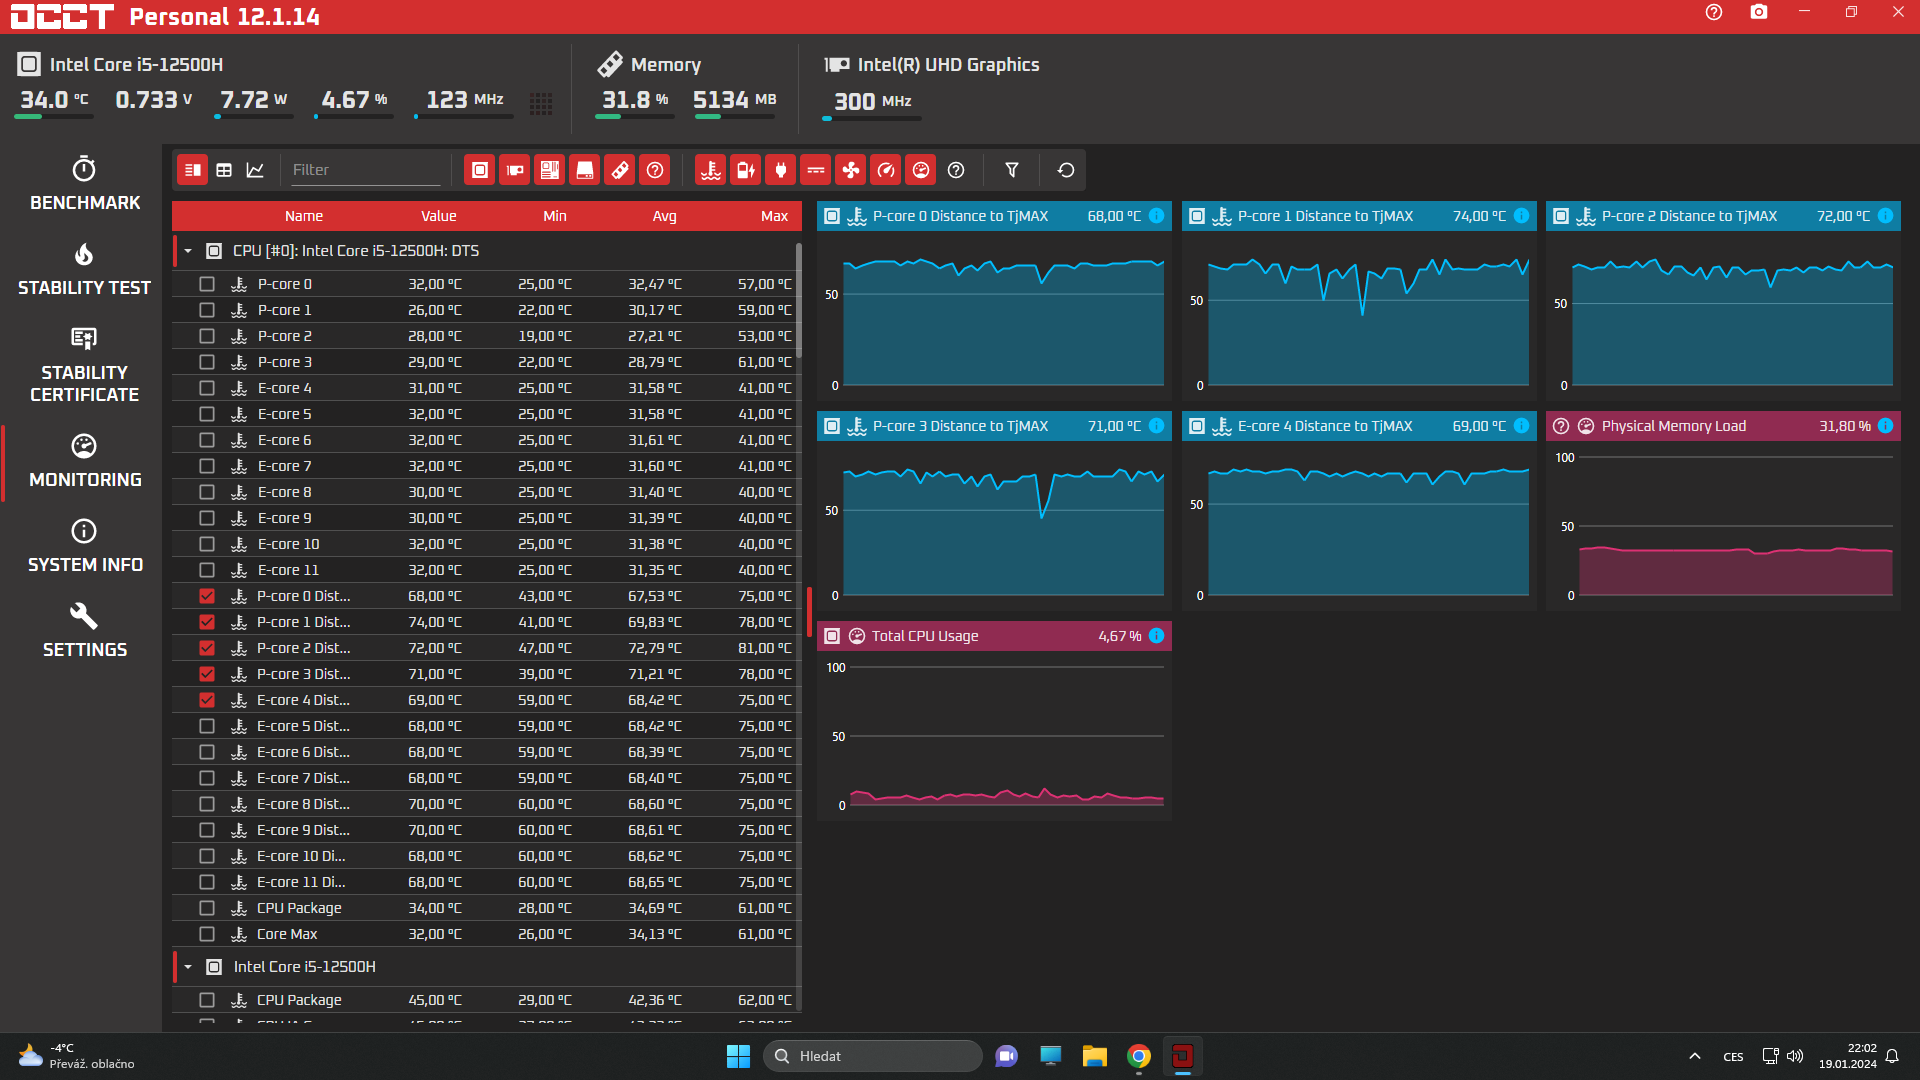Open help from the title bar question icon
This screenshot has height=1080, width=1920.
tap(1714, 12)
